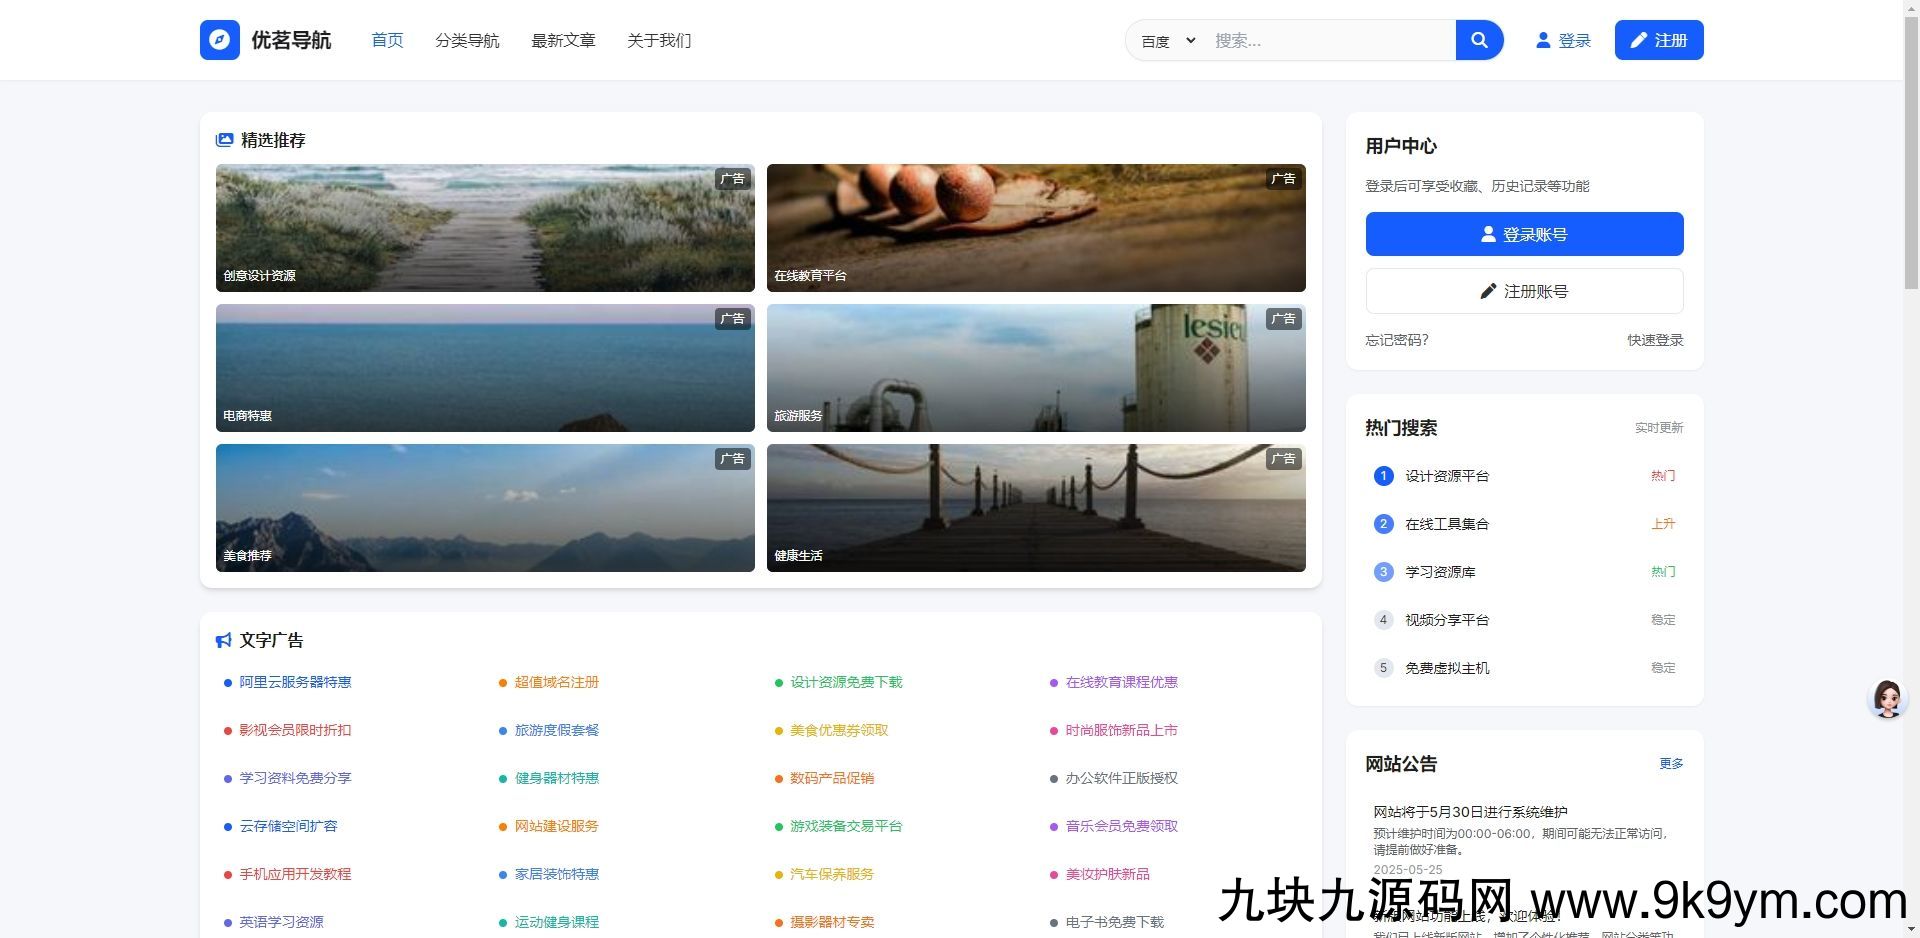The width and height of the screenshot is (1920, 938).
Task: Click 更多 in the 网站公告 panel
Action: [x=1671, y=763]
